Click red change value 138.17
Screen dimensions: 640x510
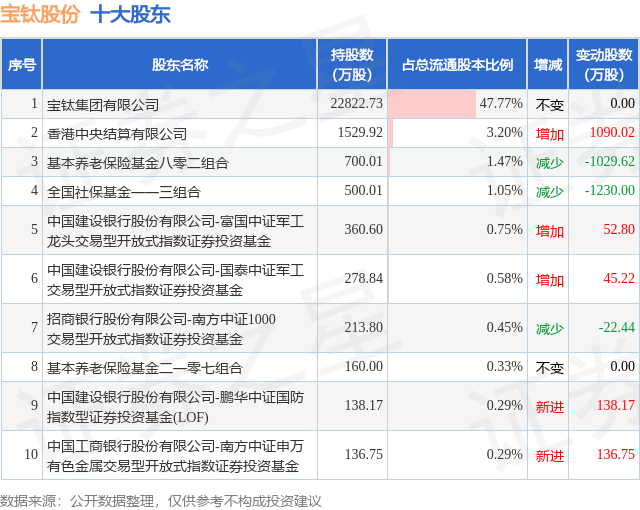coord(616,405)
